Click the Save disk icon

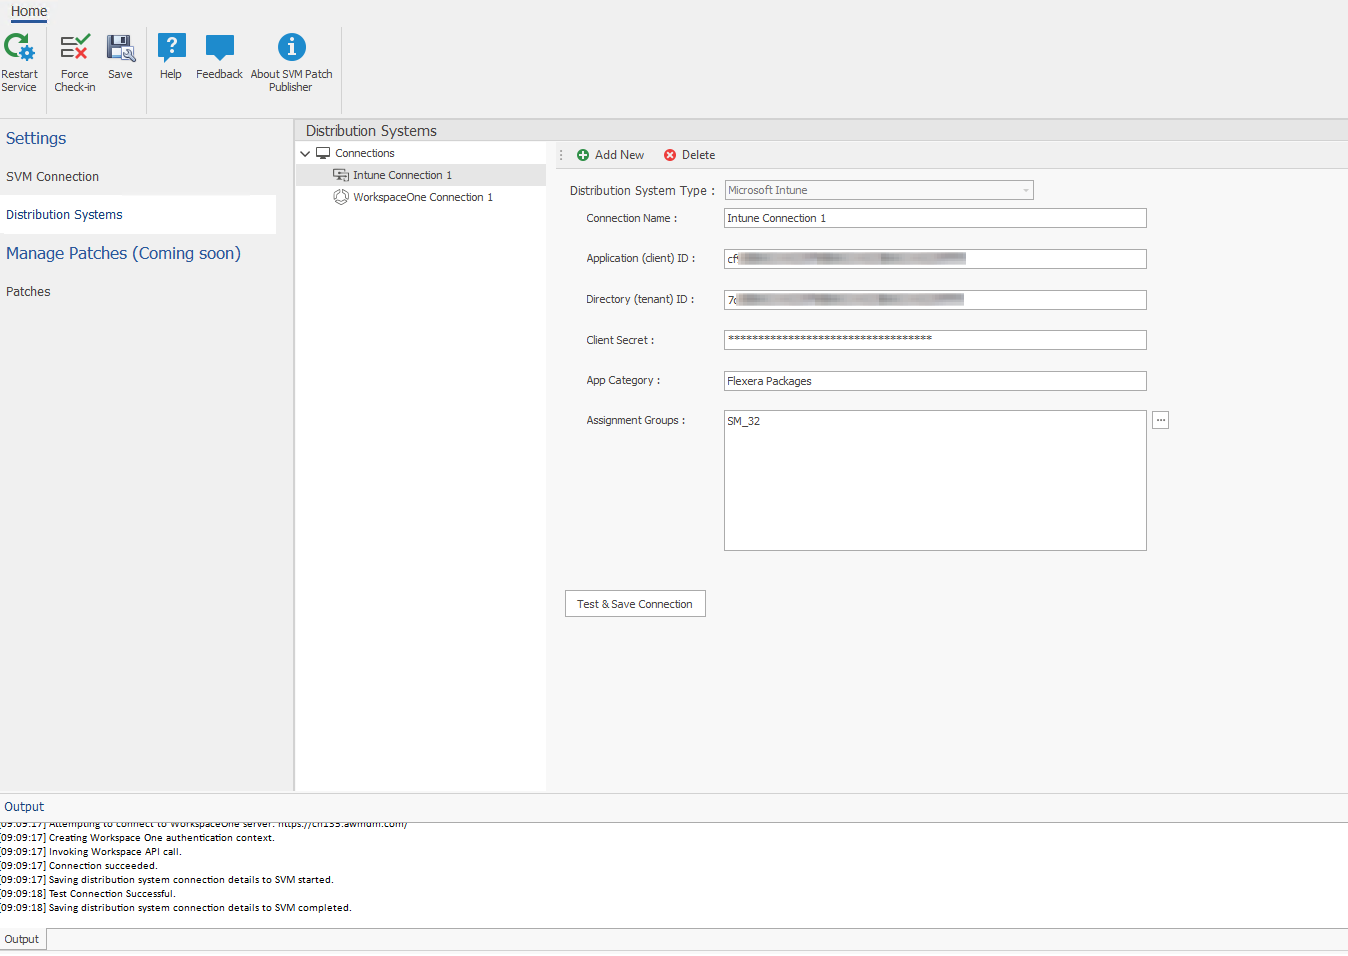coord(120,47)
